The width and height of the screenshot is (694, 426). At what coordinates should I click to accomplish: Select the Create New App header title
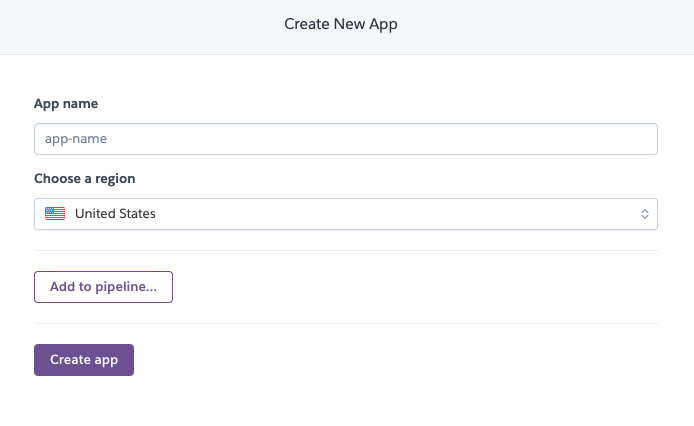pyautogui.click(x=341, y=24)
